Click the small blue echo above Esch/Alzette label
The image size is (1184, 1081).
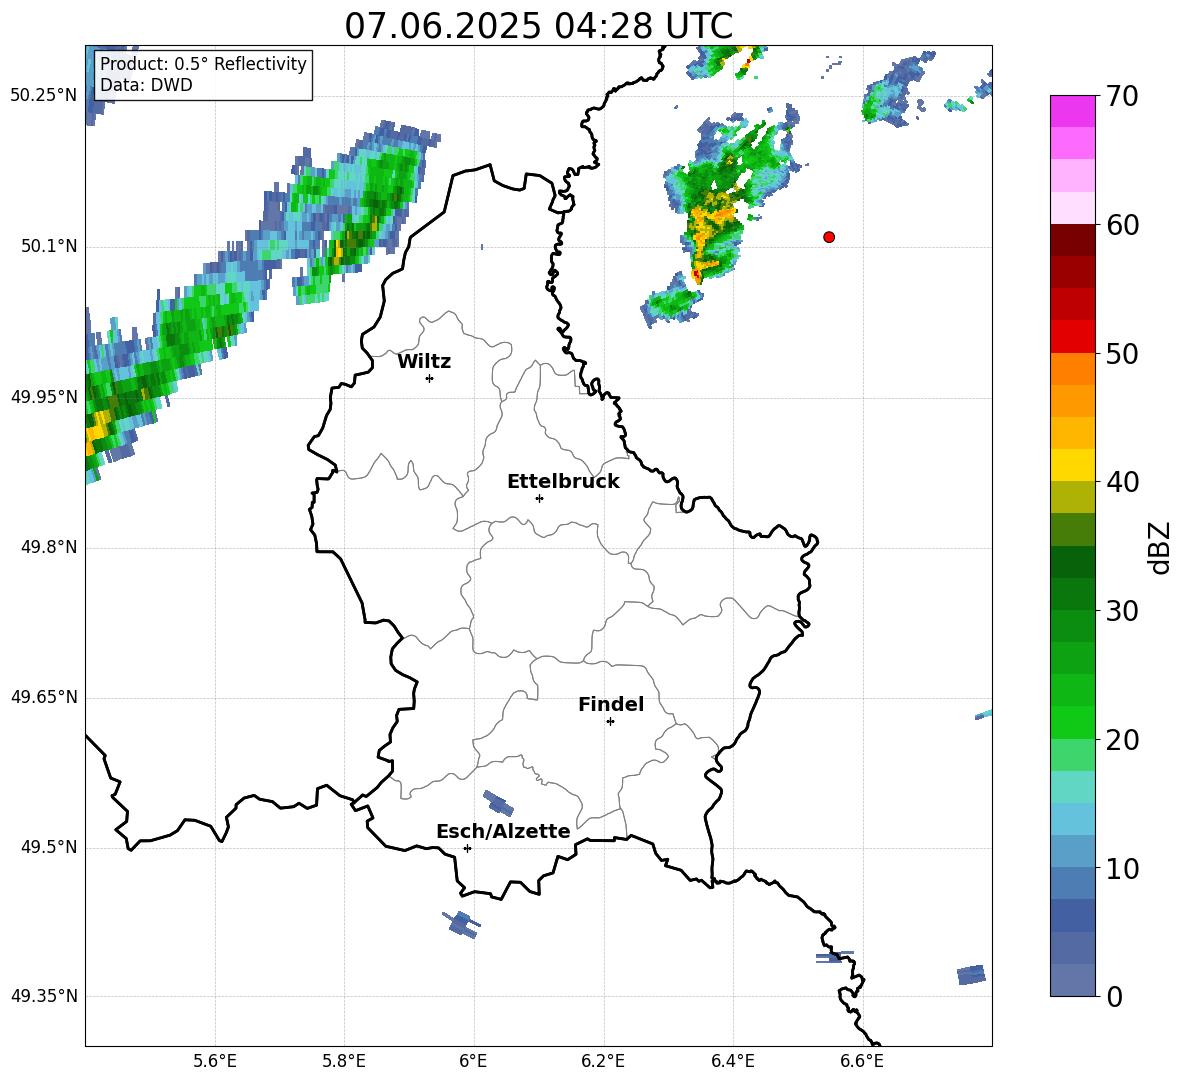498,802
